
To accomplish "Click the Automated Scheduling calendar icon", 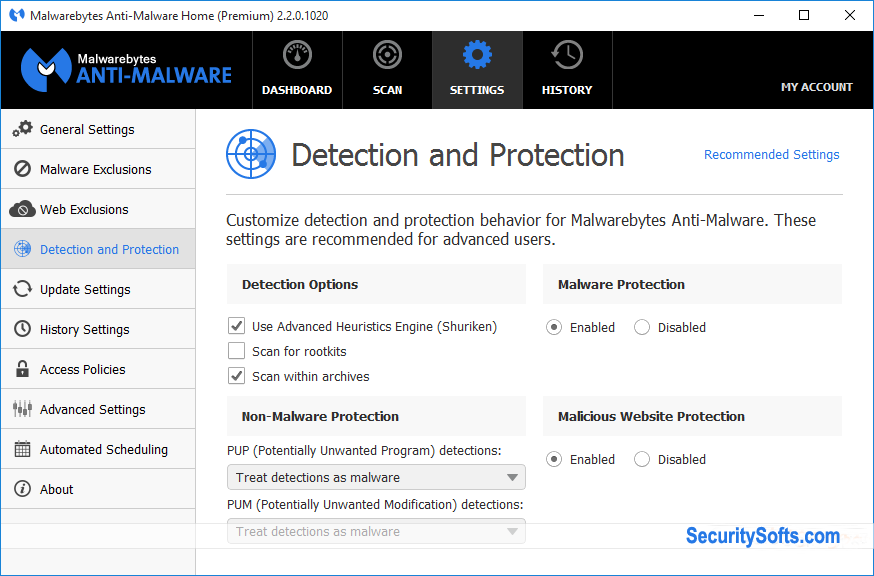I will tap(22, 449).
